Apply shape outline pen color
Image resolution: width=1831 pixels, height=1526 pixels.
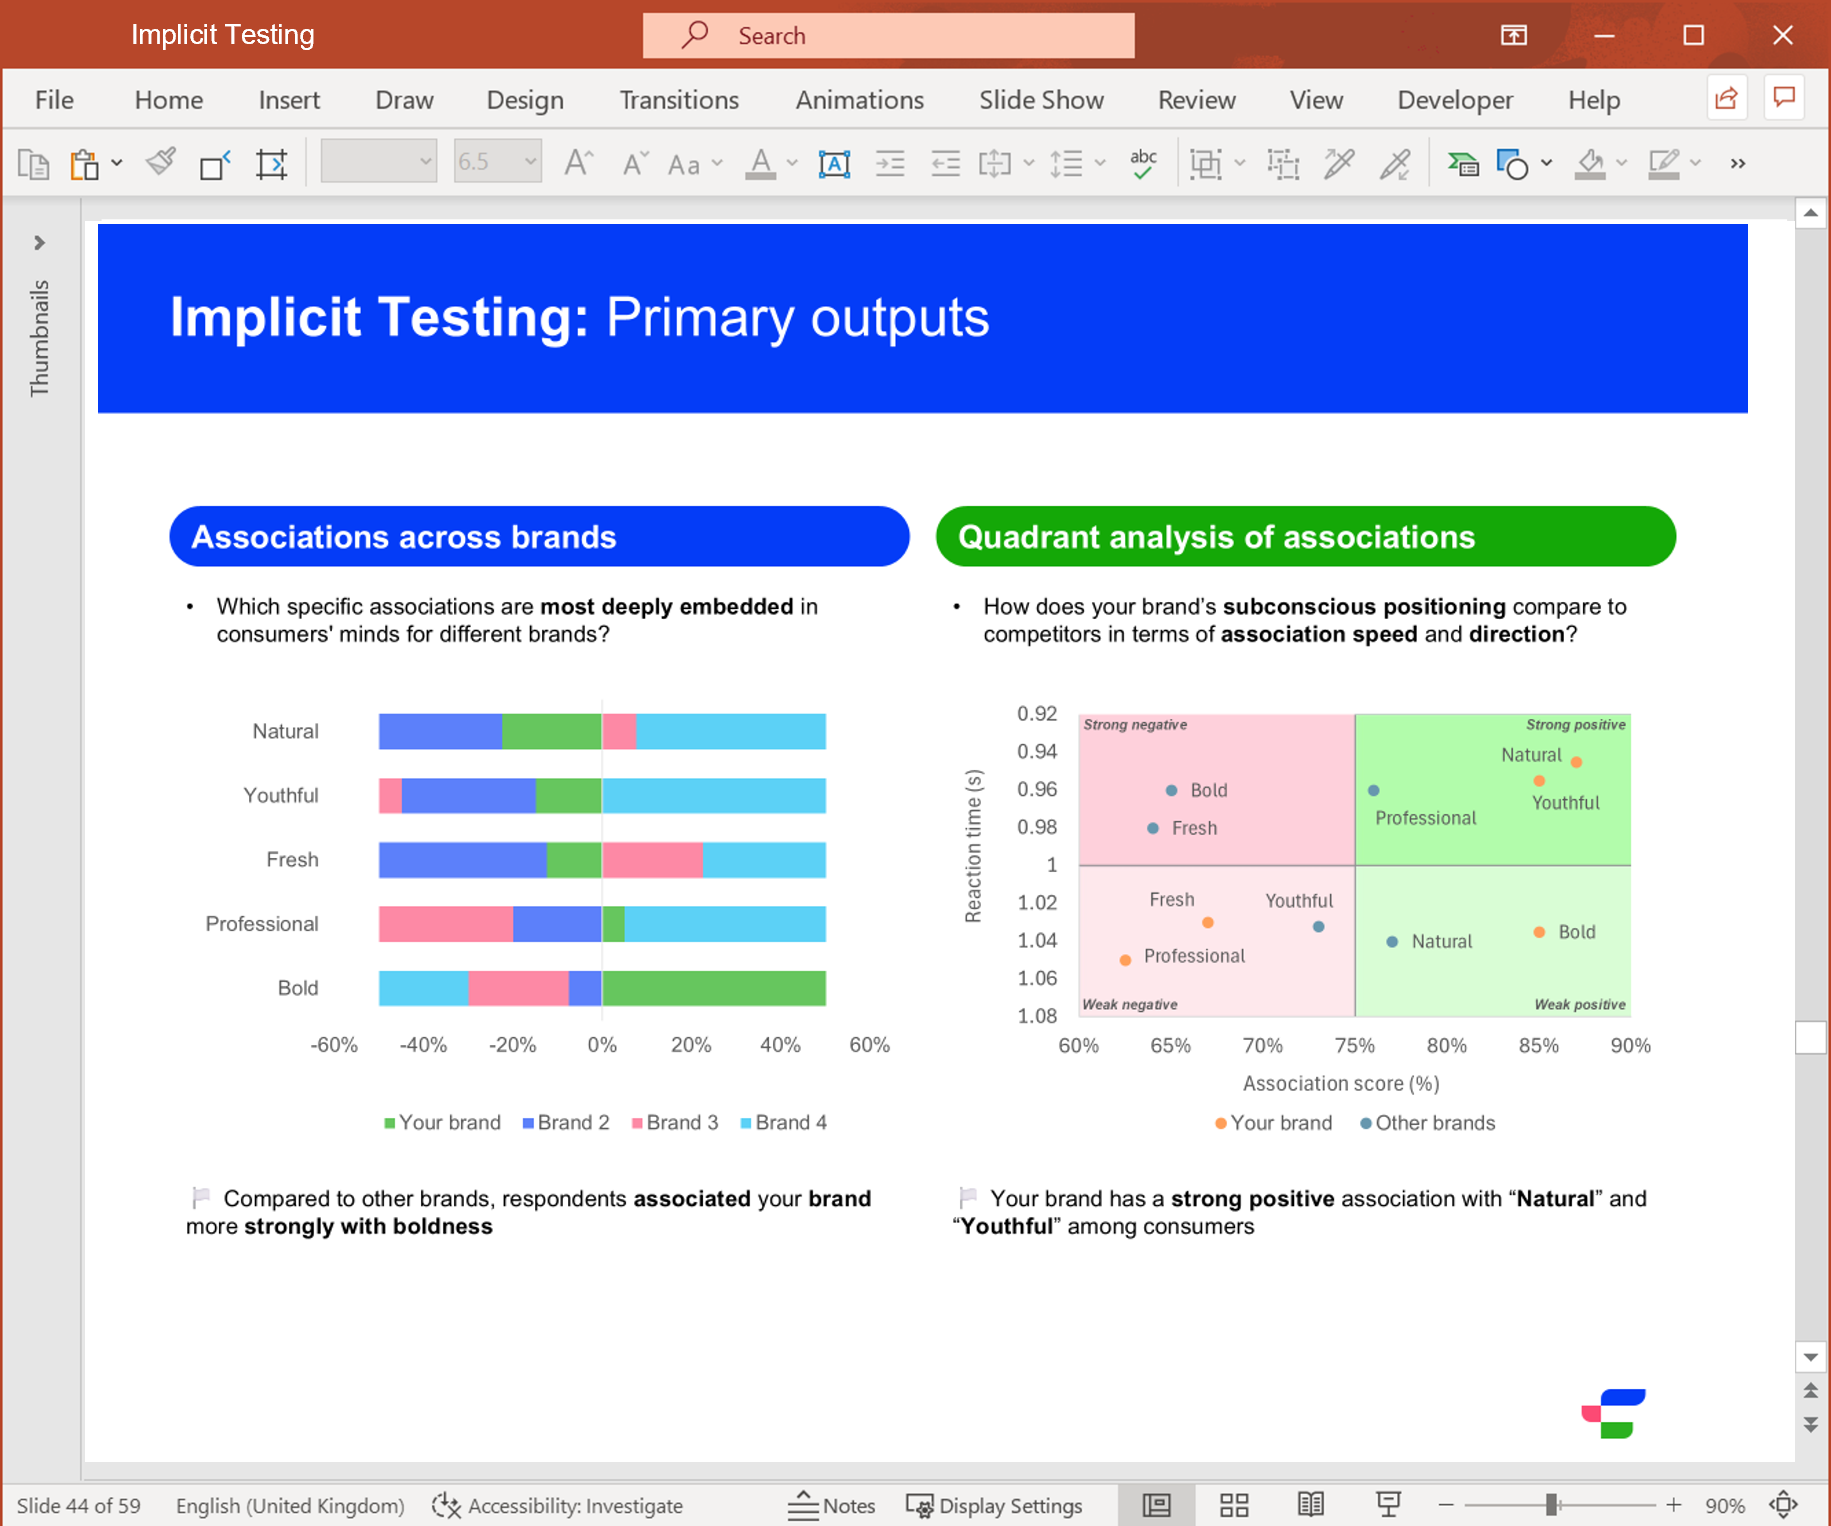(1663, 163)
